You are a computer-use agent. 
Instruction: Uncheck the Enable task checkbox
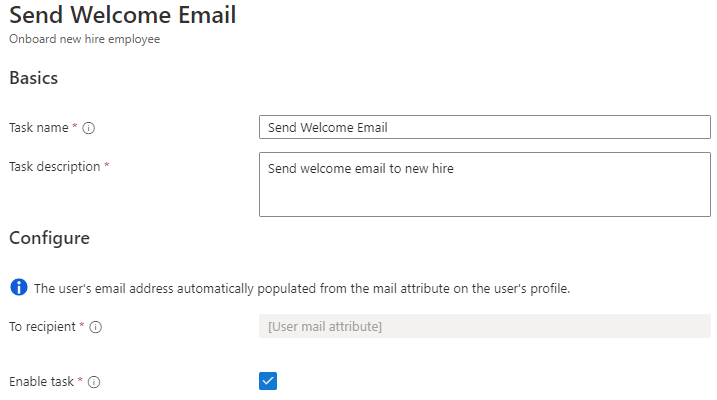pos(267,381)
